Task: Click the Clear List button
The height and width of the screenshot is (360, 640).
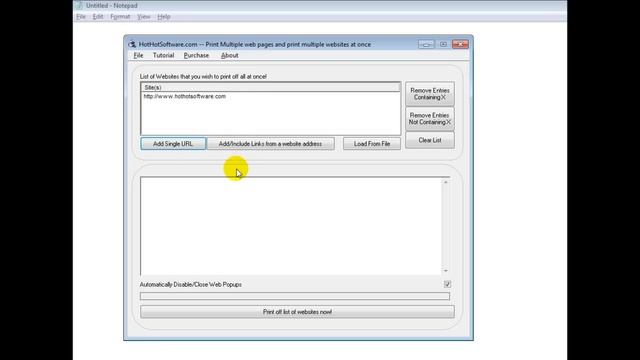Action: pos(430,140)
